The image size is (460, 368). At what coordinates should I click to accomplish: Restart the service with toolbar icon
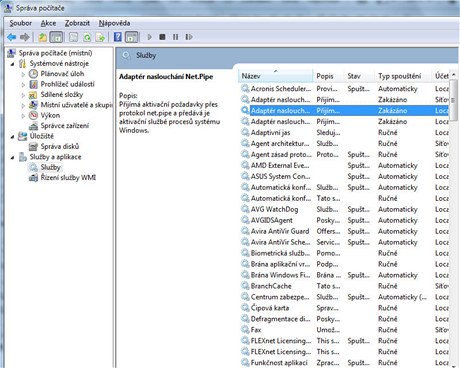(189, 37)
